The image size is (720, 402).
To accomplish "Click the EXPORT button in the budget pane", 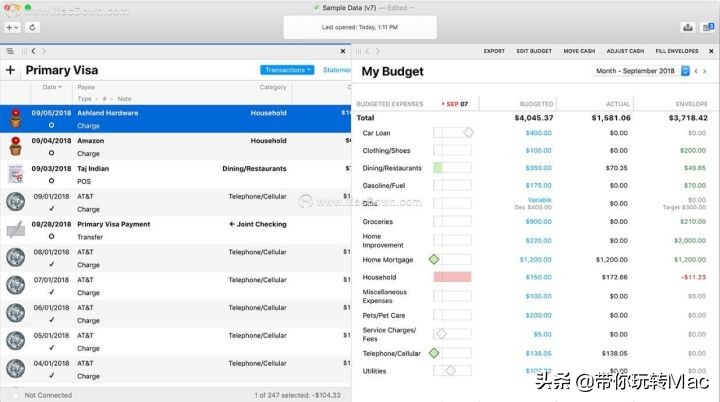I will pyautogui.click(x=494, y=51).
